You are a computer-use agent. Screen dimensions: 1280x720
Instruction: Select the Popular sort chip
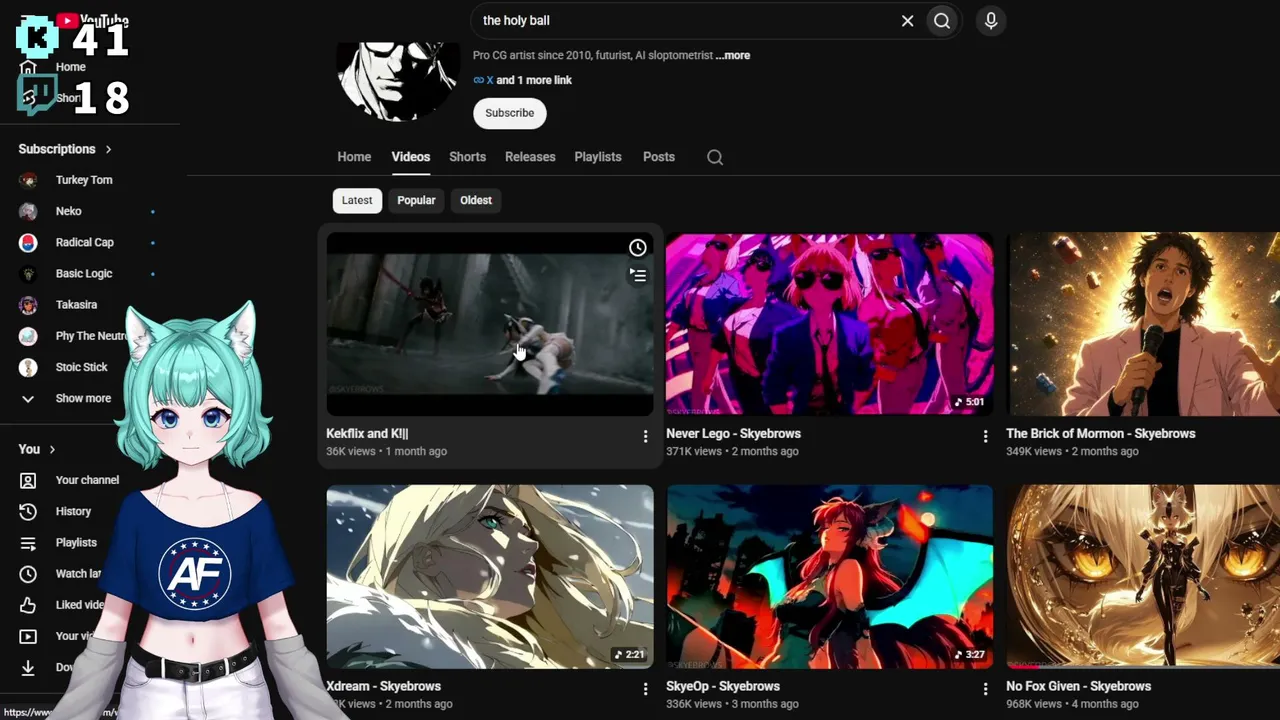coord(416,200)
